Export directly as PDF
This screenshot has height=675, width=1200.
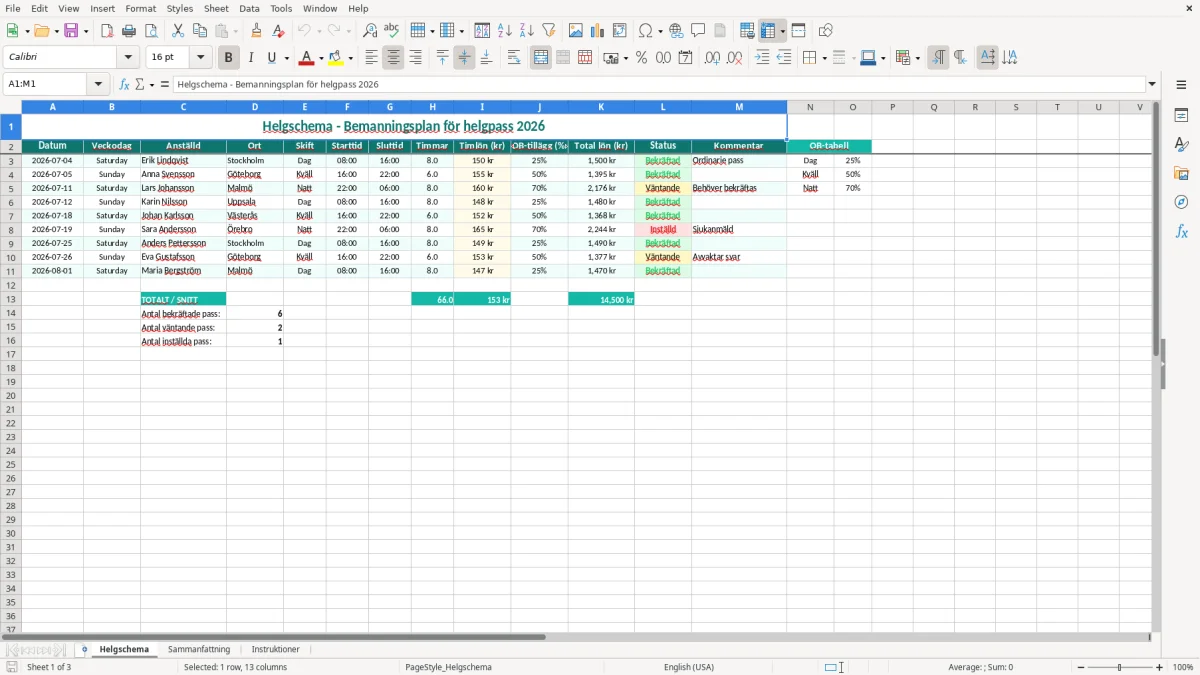click(x=107, y=31)
